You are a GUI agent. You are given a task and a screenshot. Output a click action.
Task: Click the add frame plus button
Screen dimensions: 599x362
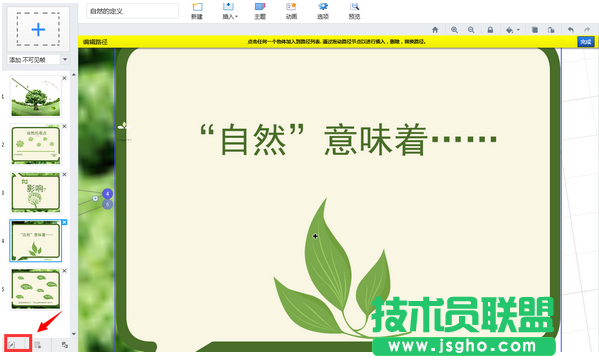click(38, 29)
